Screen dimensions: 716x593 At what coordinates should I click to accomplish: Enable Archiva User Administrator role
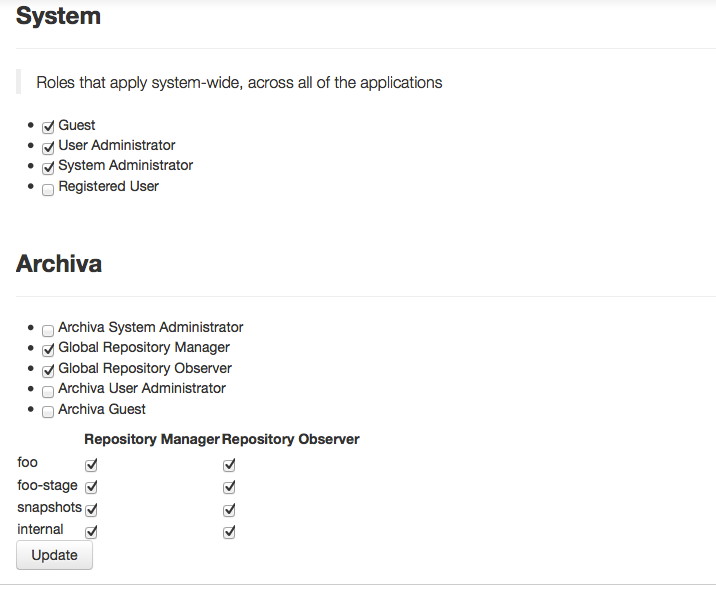click(48, 390)
